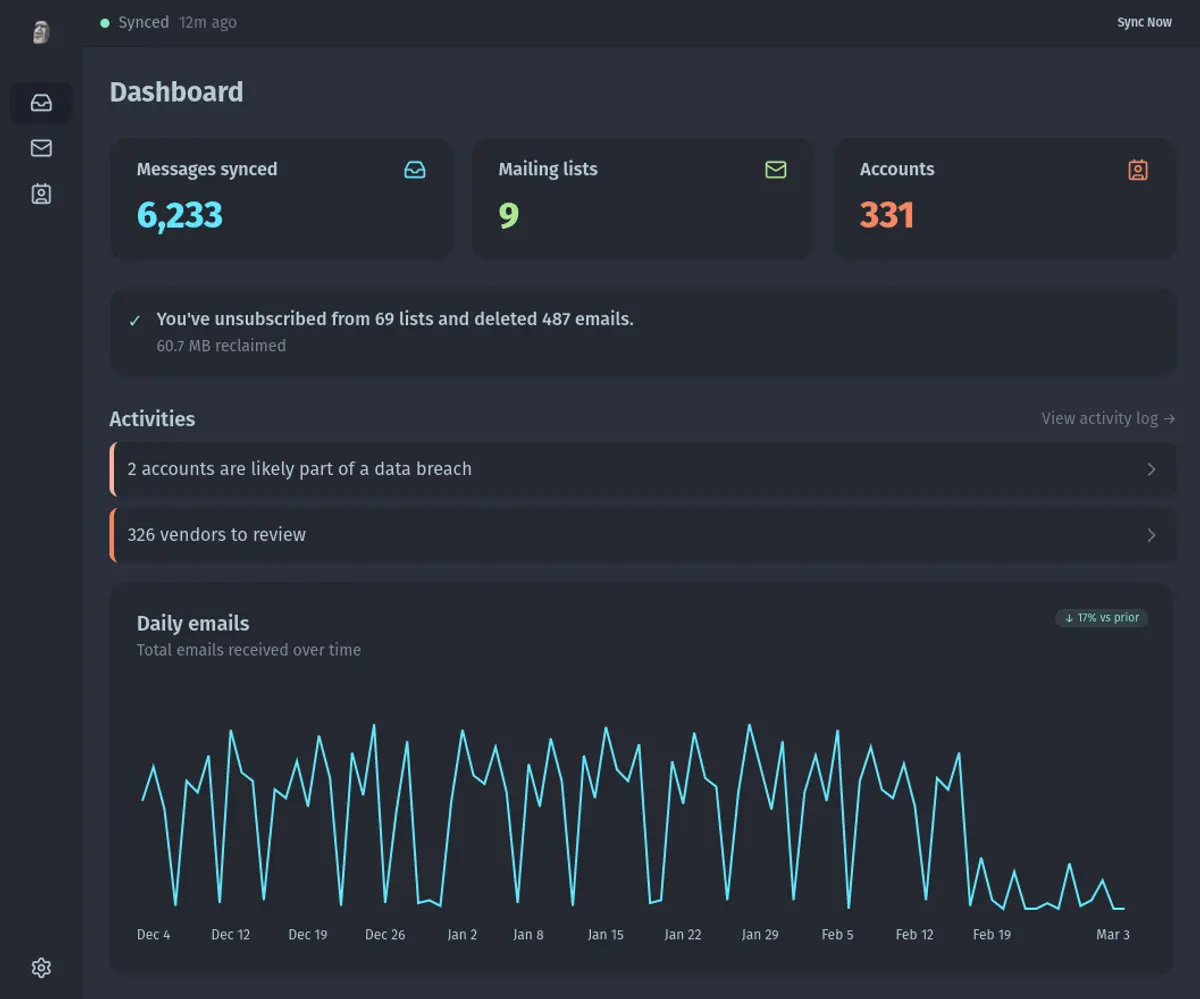The height and width of the screenshot is (999, 1200).
Task: Click the Jan 2 chart axis label
Action: 462,935
